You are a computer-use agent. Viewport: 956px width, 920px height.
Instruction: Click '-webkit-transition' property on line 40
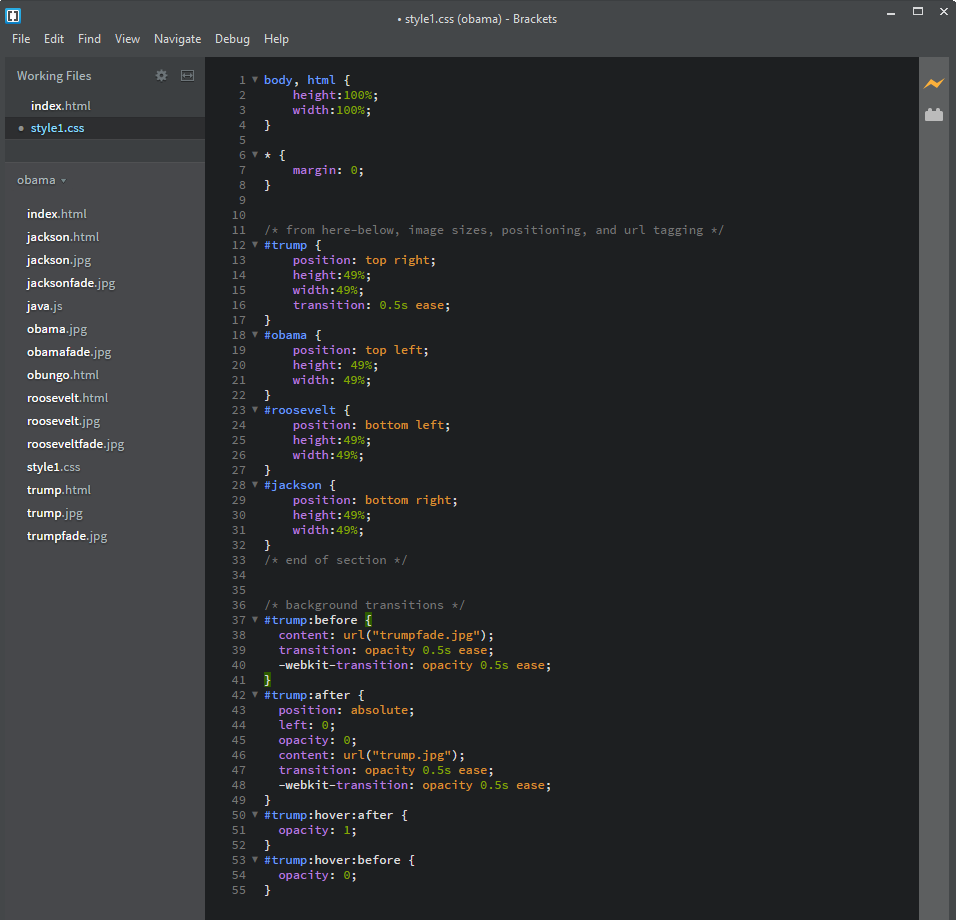(x=343, y=665)
